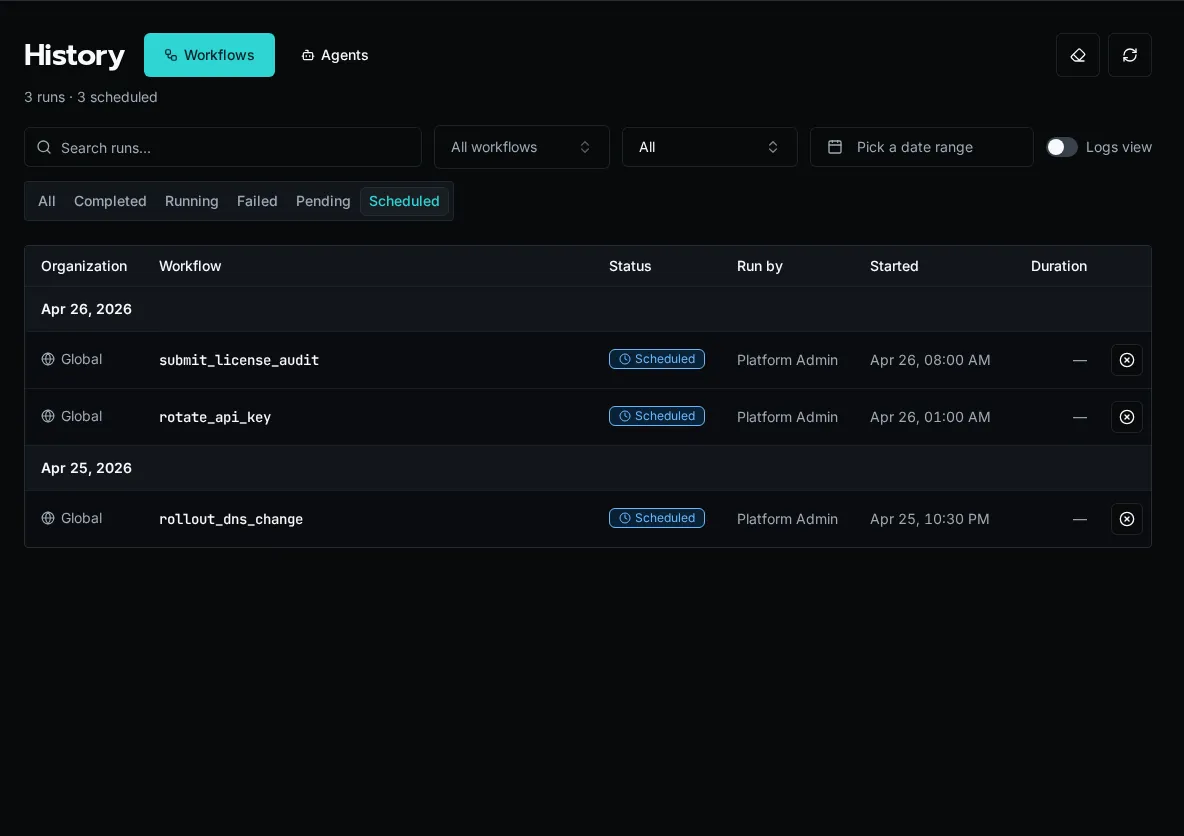This screenshot has height=836, width=1184.
Task: Open the rotate_api_key workflow run
Action: [215, 417]
